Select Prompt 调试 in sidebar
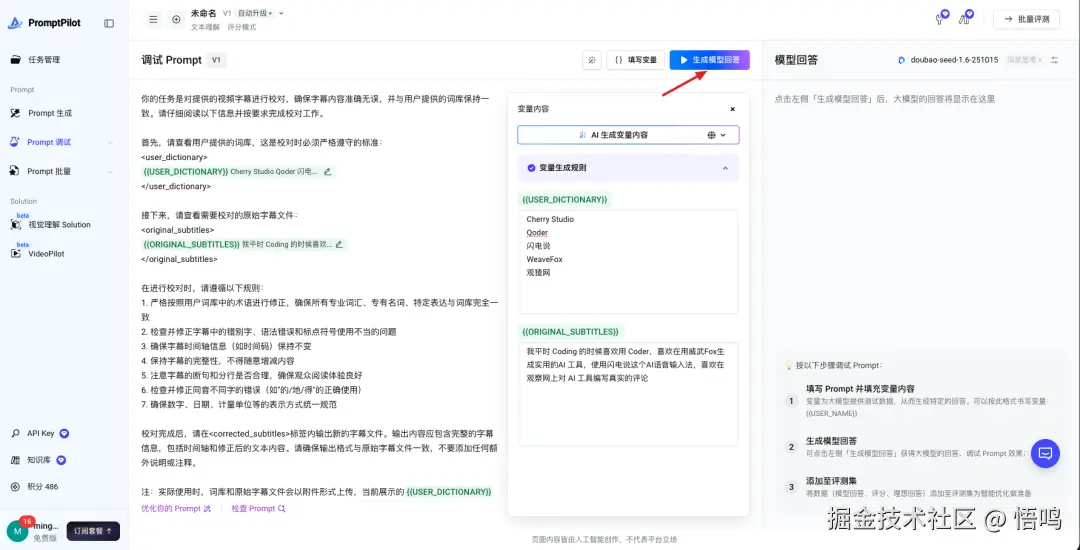This screenshot has height=550, width=1080. click(x=49, y=142)
